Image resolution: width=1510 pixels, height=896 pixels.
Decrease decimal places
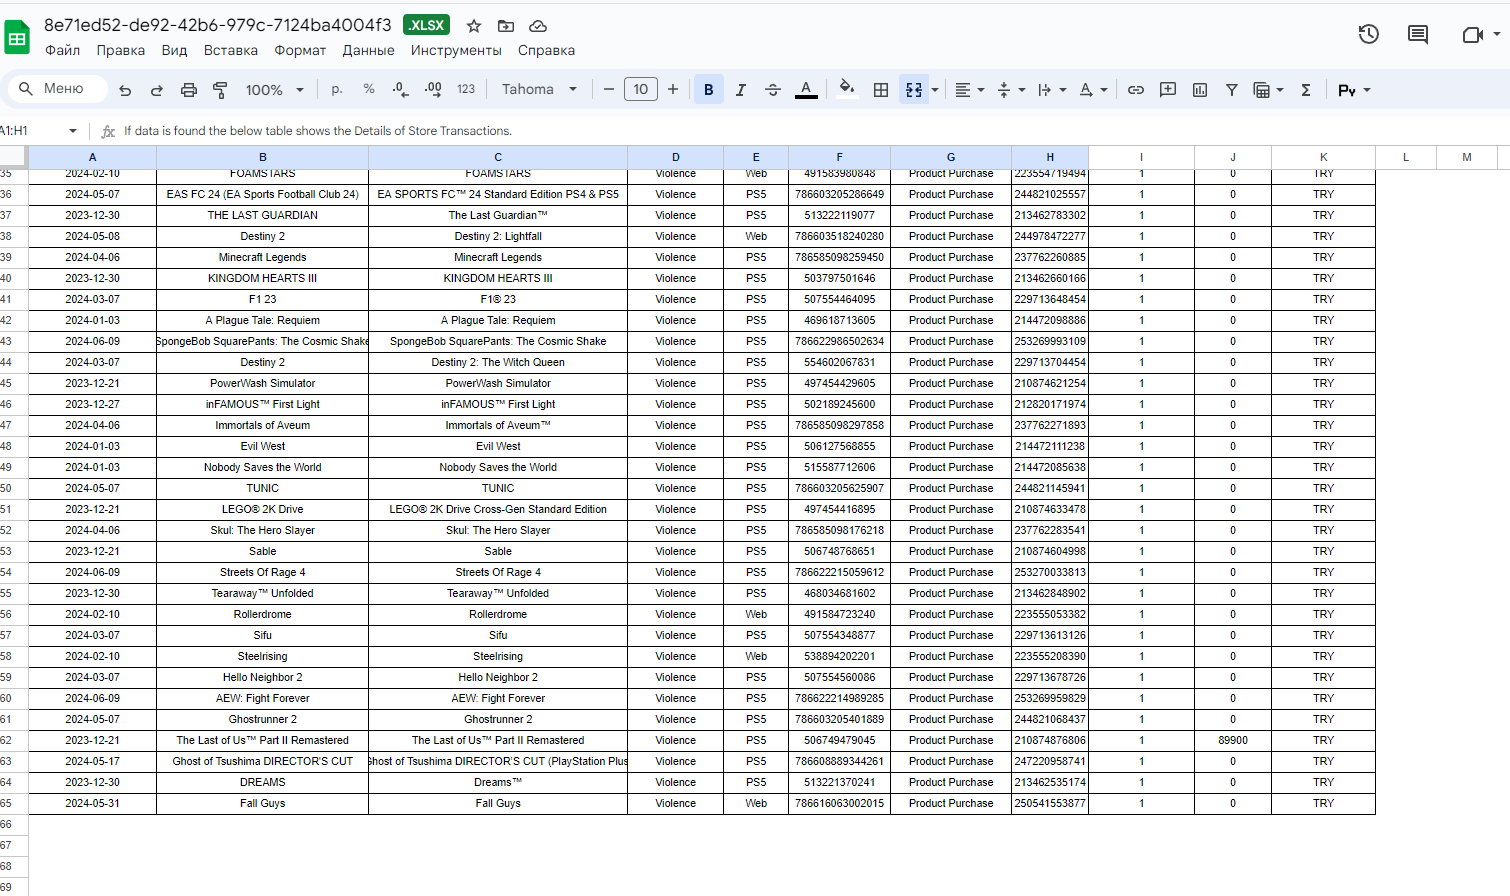tap(401, 89)
